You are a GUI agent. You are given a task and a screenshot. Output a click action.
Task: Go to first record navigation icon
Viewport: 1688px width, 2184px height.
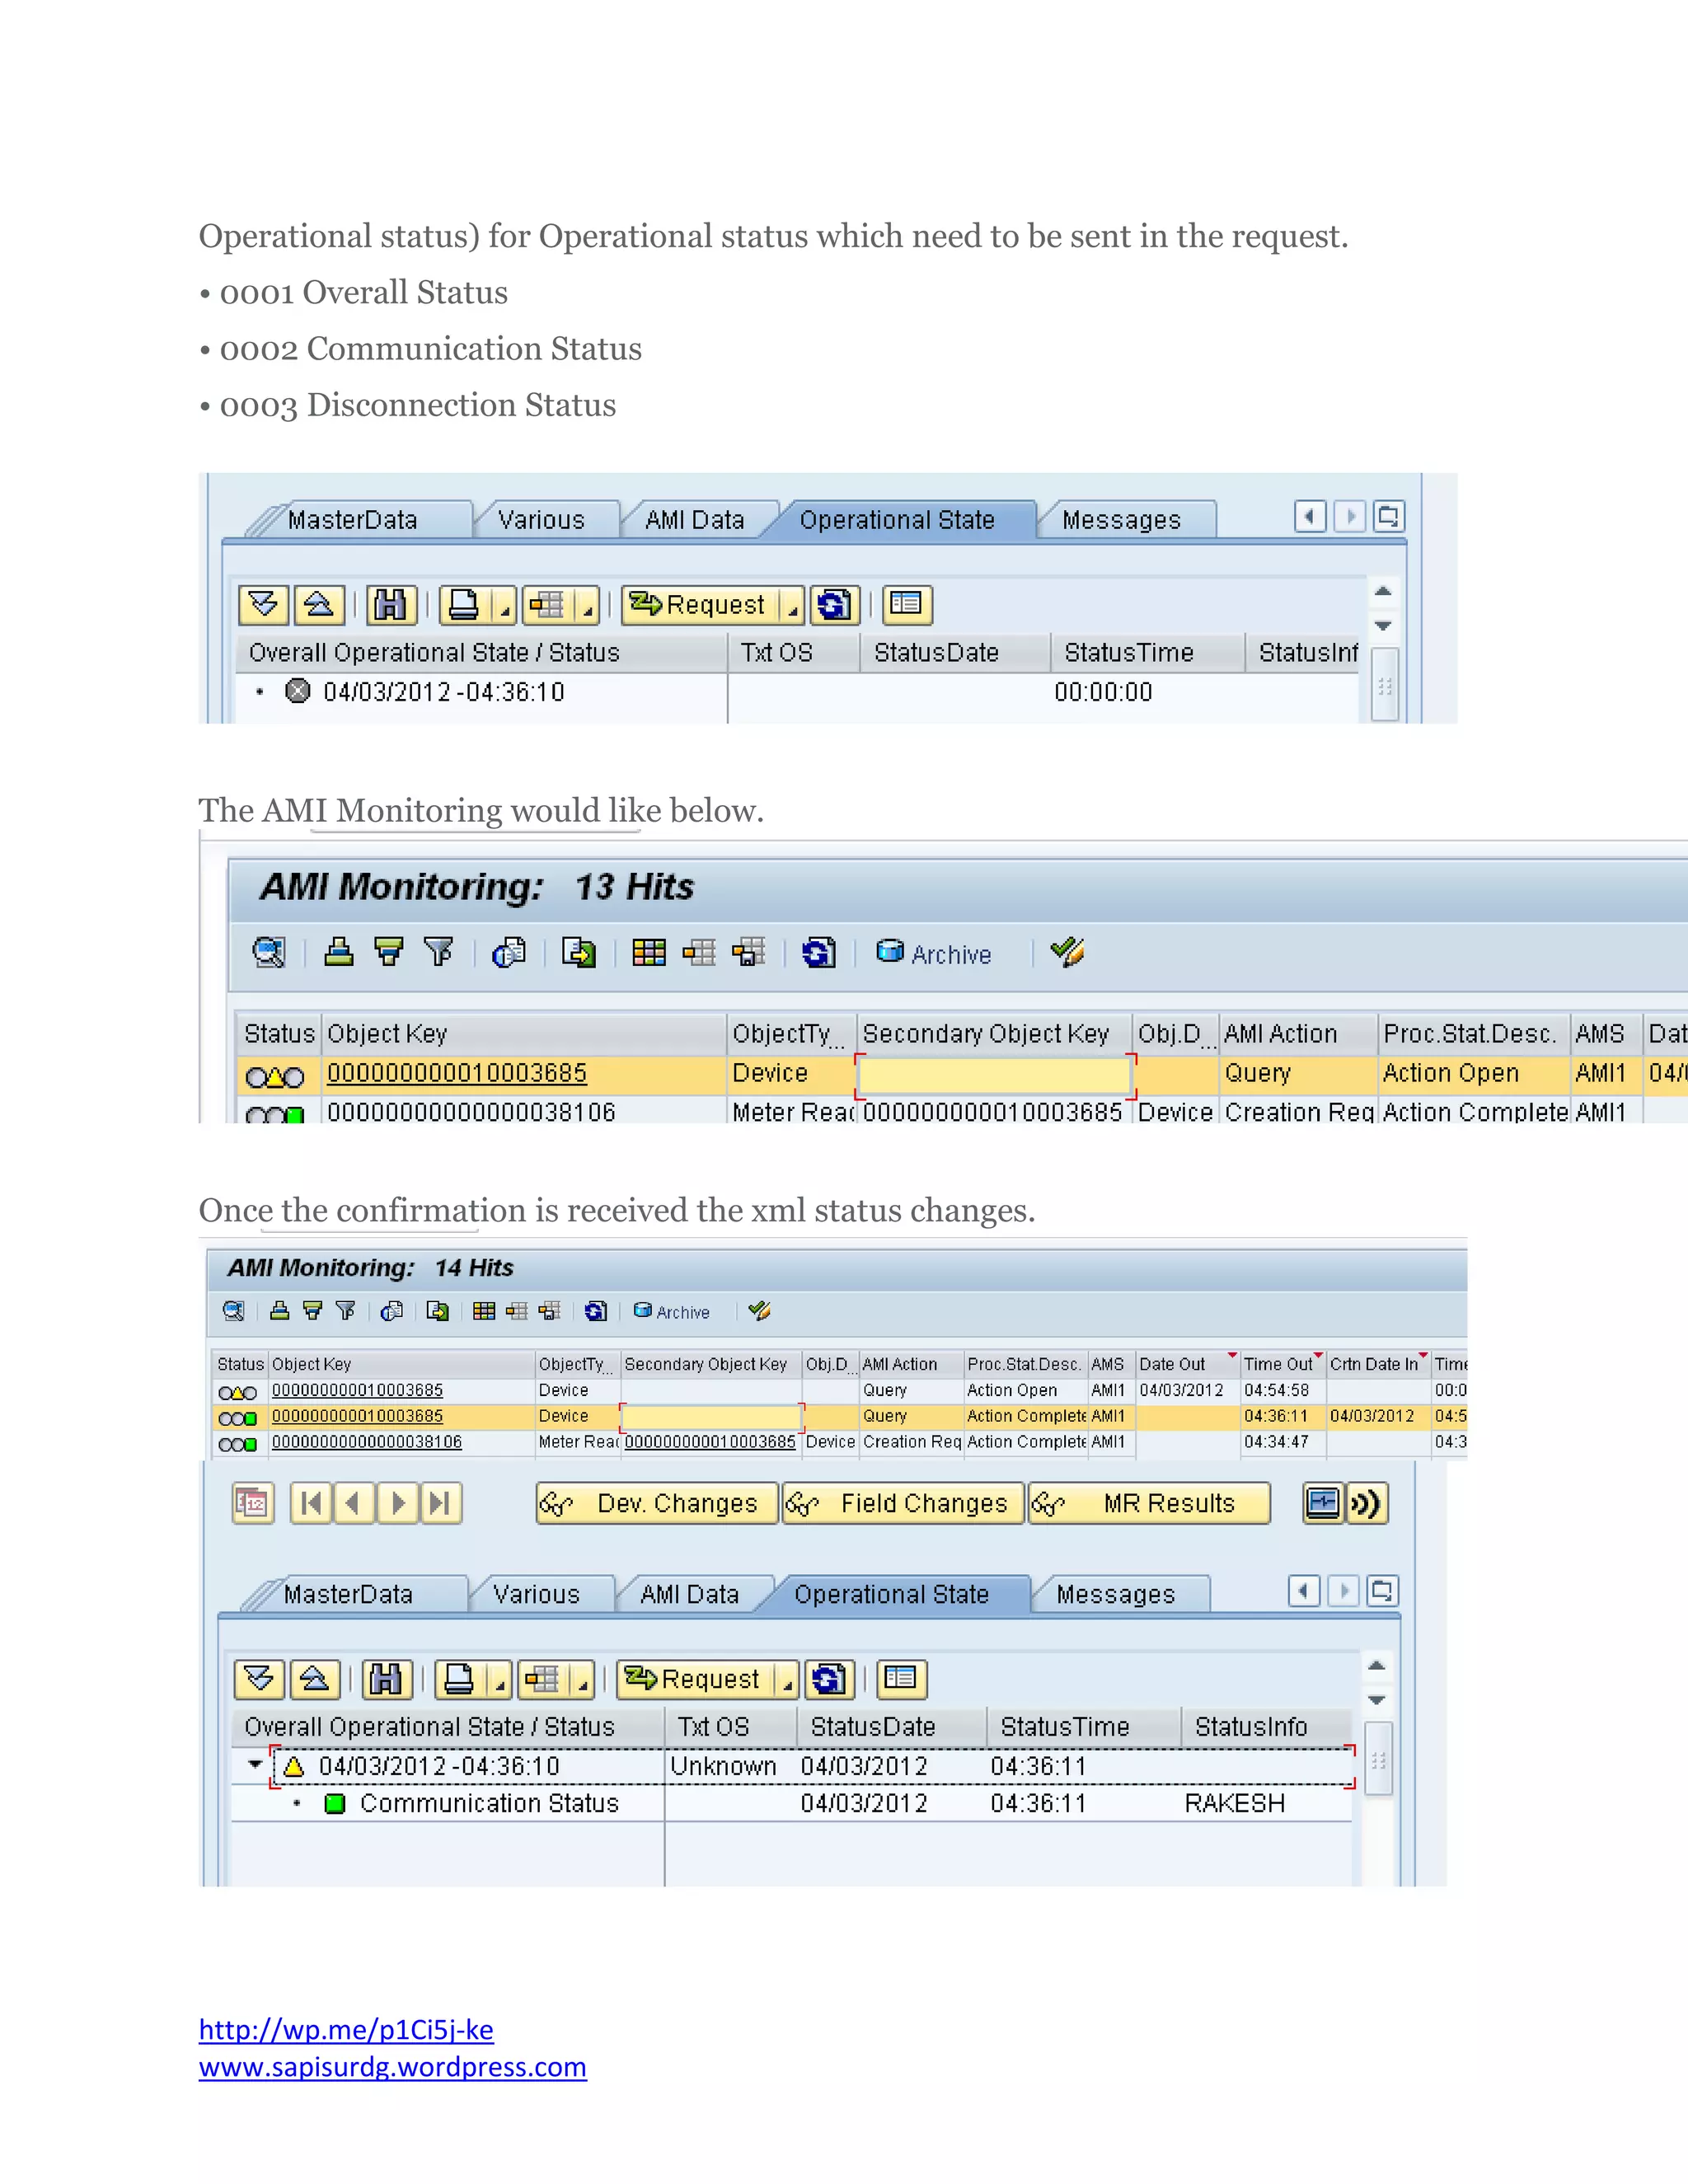(x=311, y=1503)
